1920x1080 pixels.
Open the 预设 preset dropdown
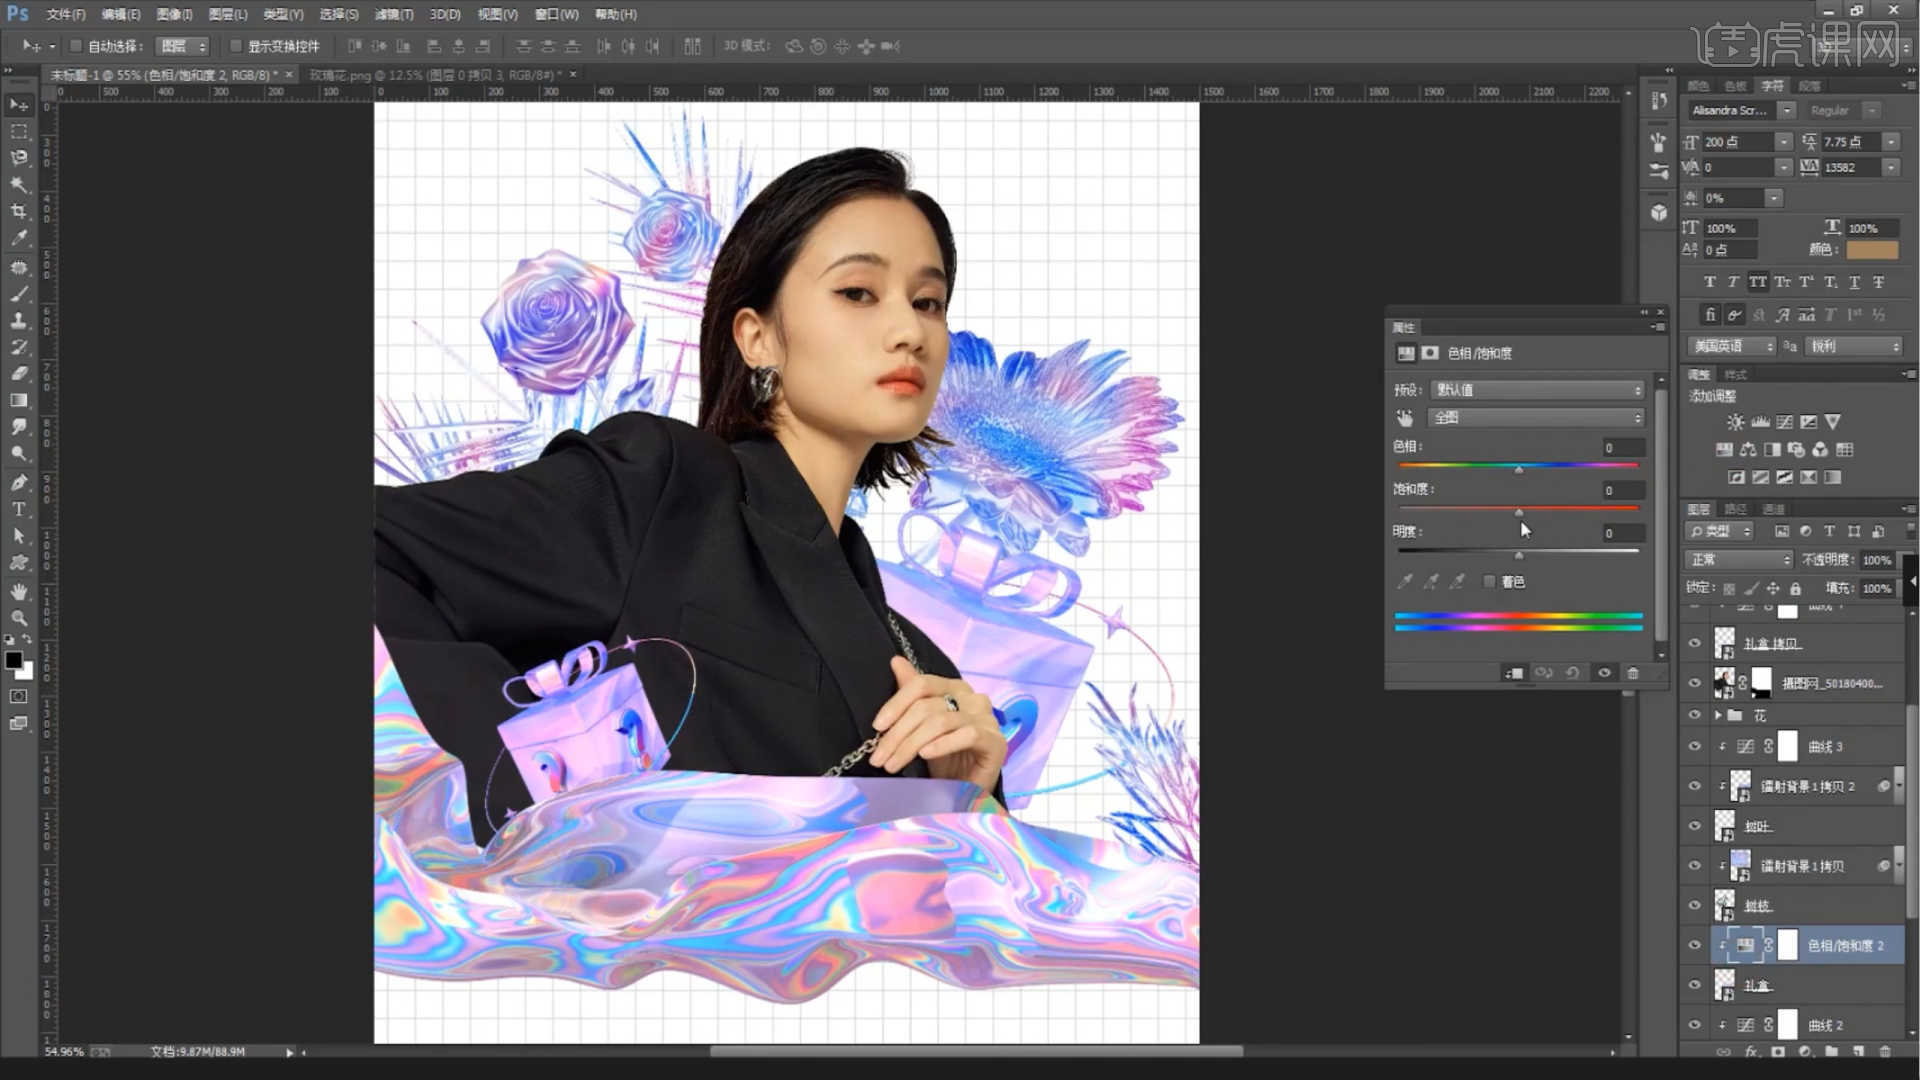[1538, 390]
